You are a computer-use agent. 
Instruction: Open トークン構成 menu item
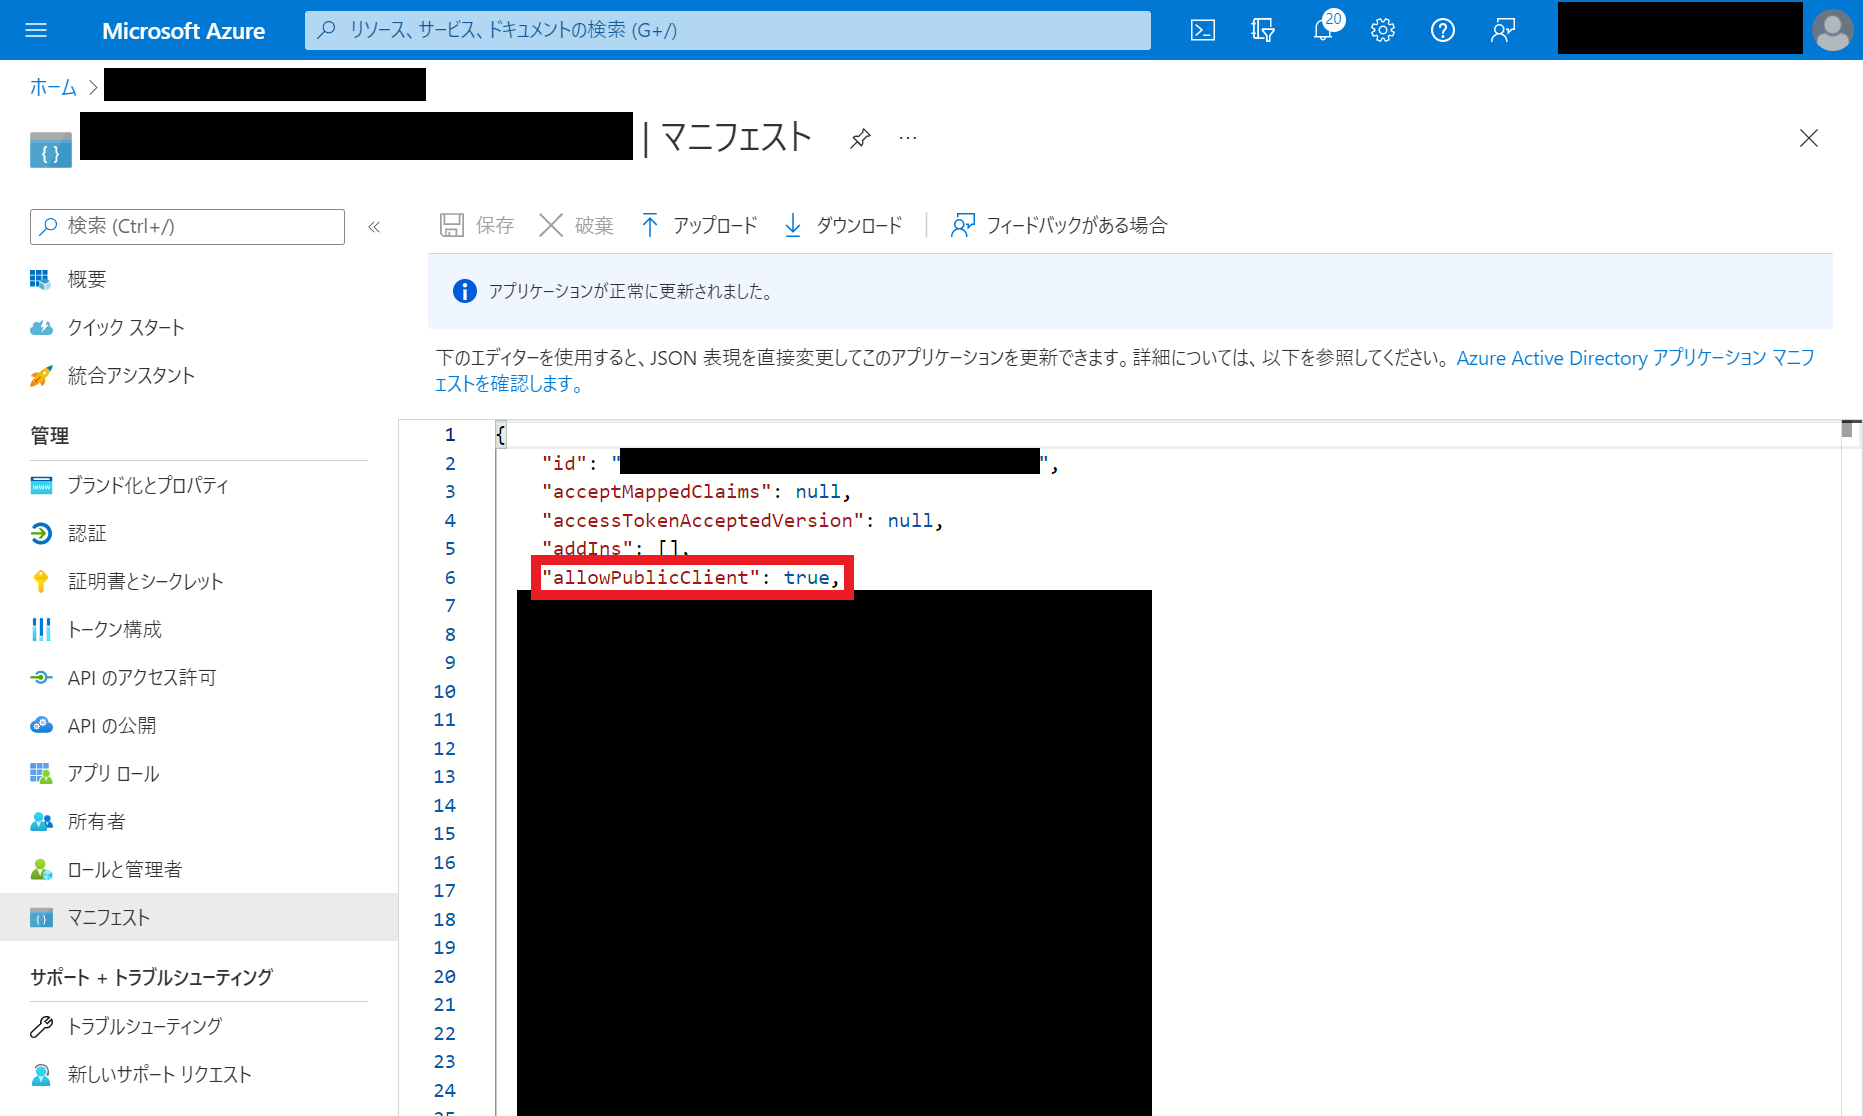pos(115,629)
